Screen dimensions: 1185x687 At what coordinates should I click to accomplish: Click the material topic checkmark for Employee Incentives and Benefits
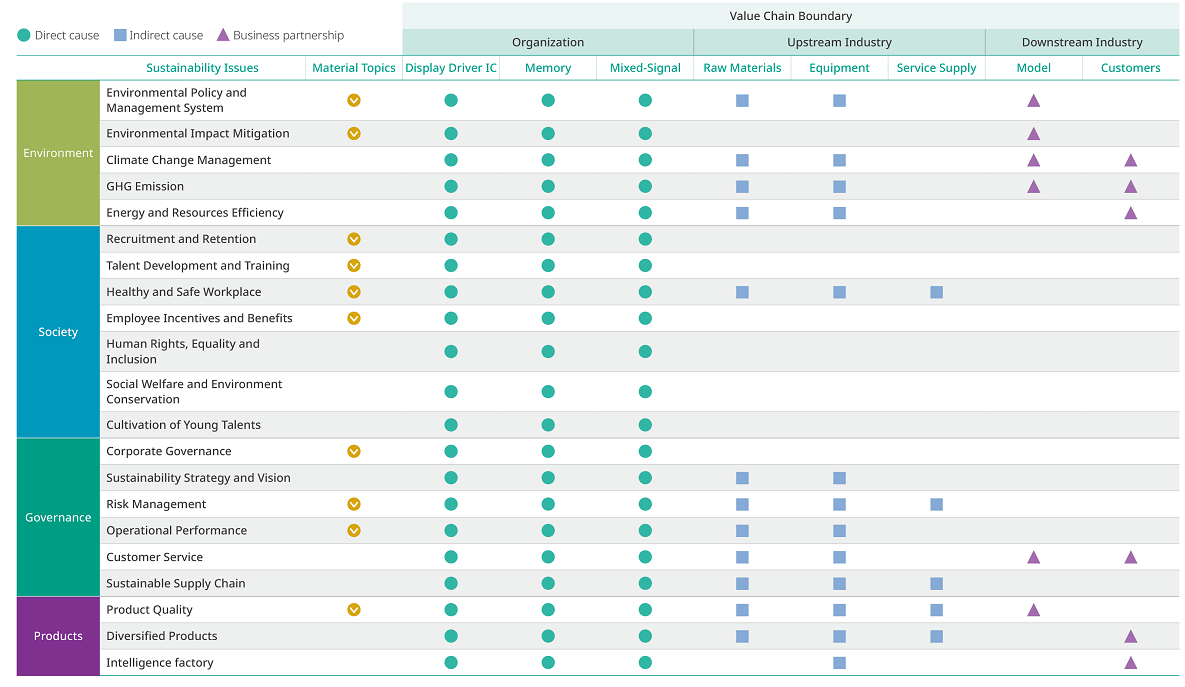(x=354, y=318)
